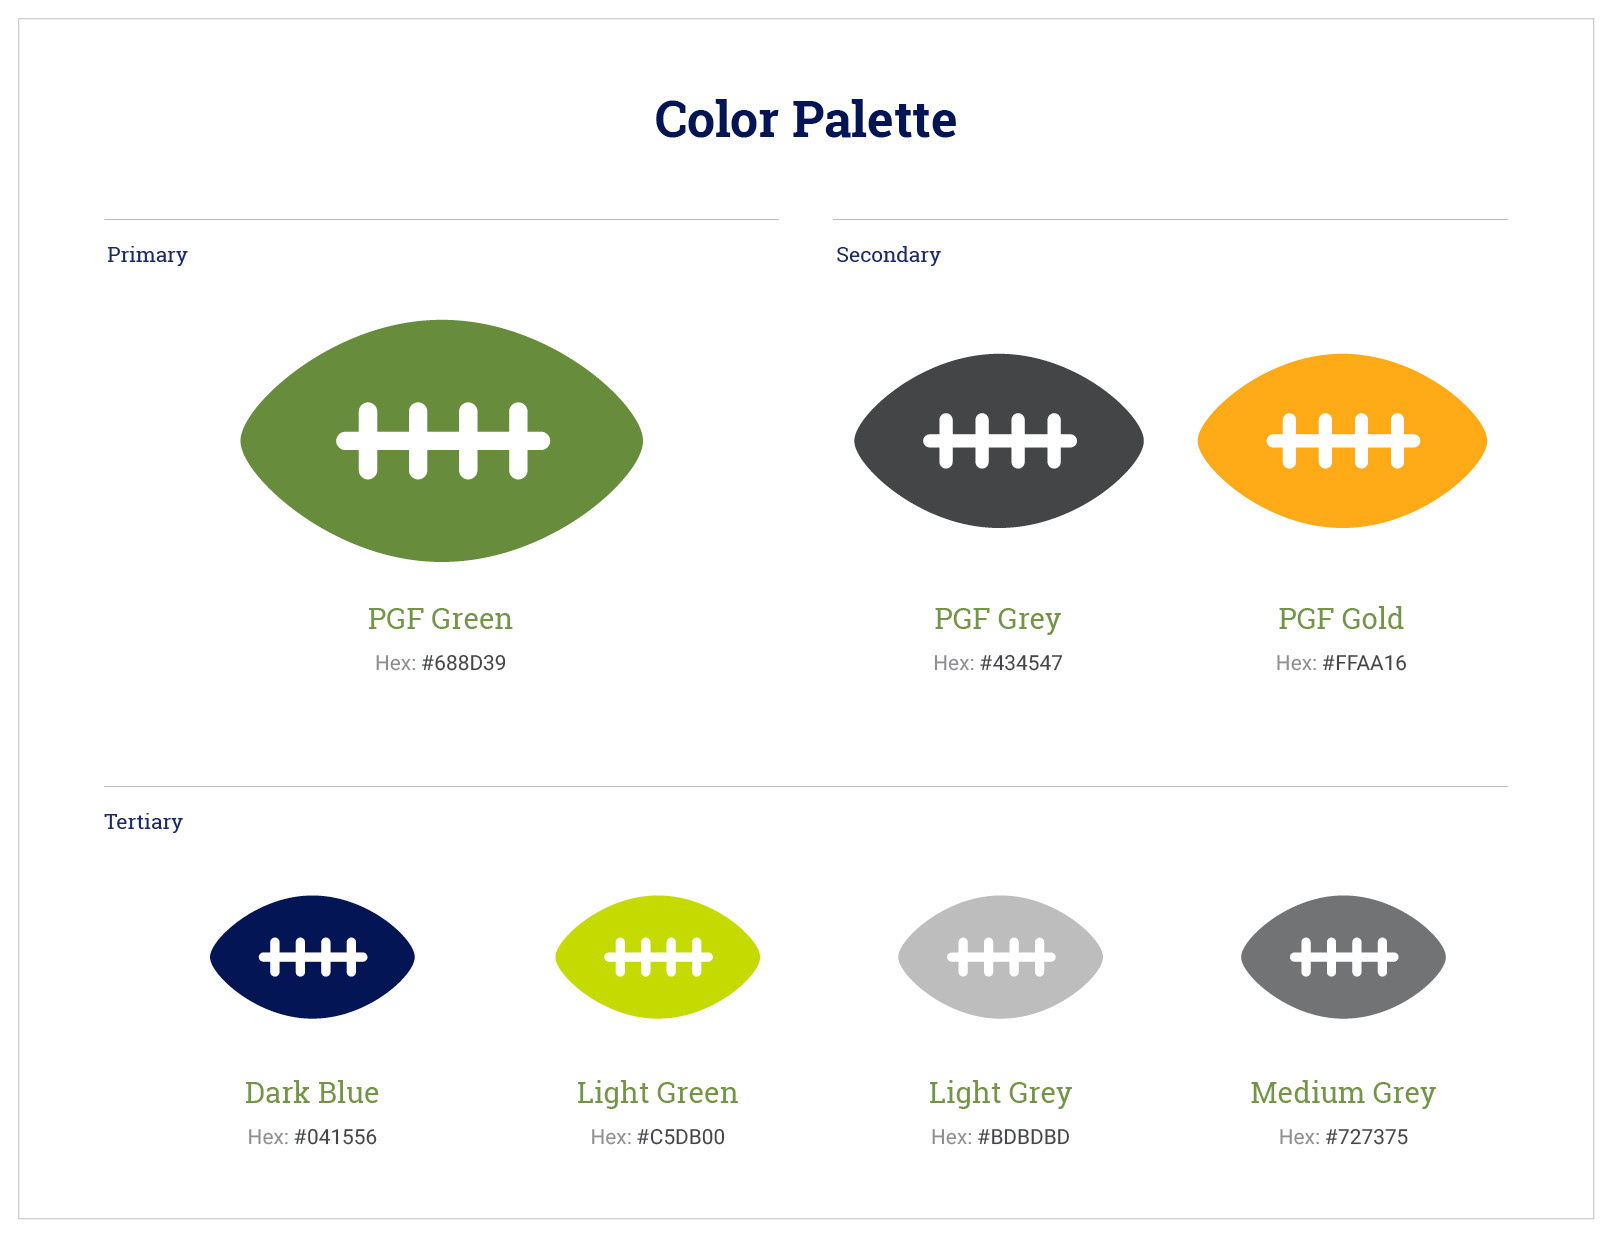Click the white laces on green football
The image size is (1613, 1238).
443,441
